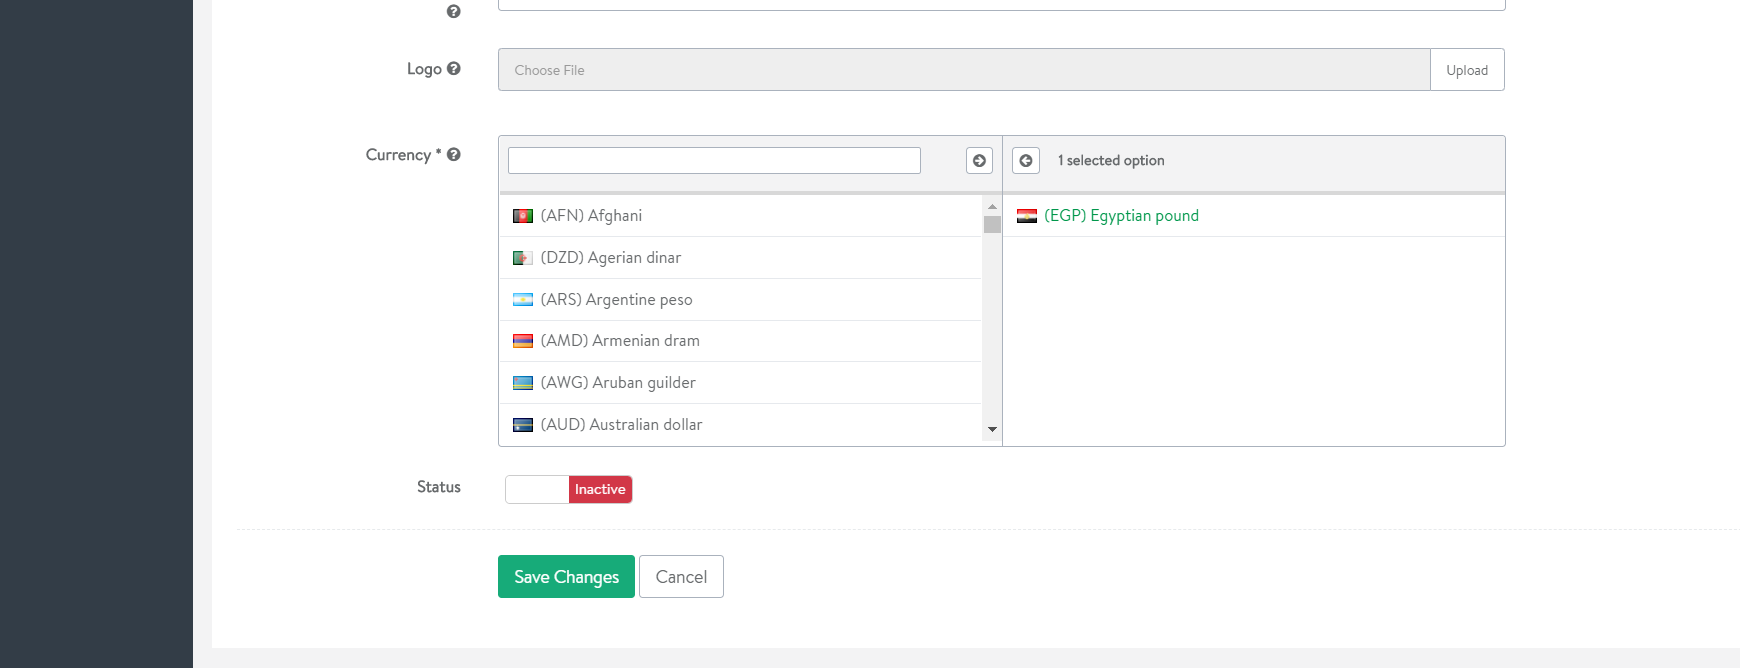Viewport: 1740px width, 668px height.
Task: Open the Choose File logo field
Action: click(964, 70)
